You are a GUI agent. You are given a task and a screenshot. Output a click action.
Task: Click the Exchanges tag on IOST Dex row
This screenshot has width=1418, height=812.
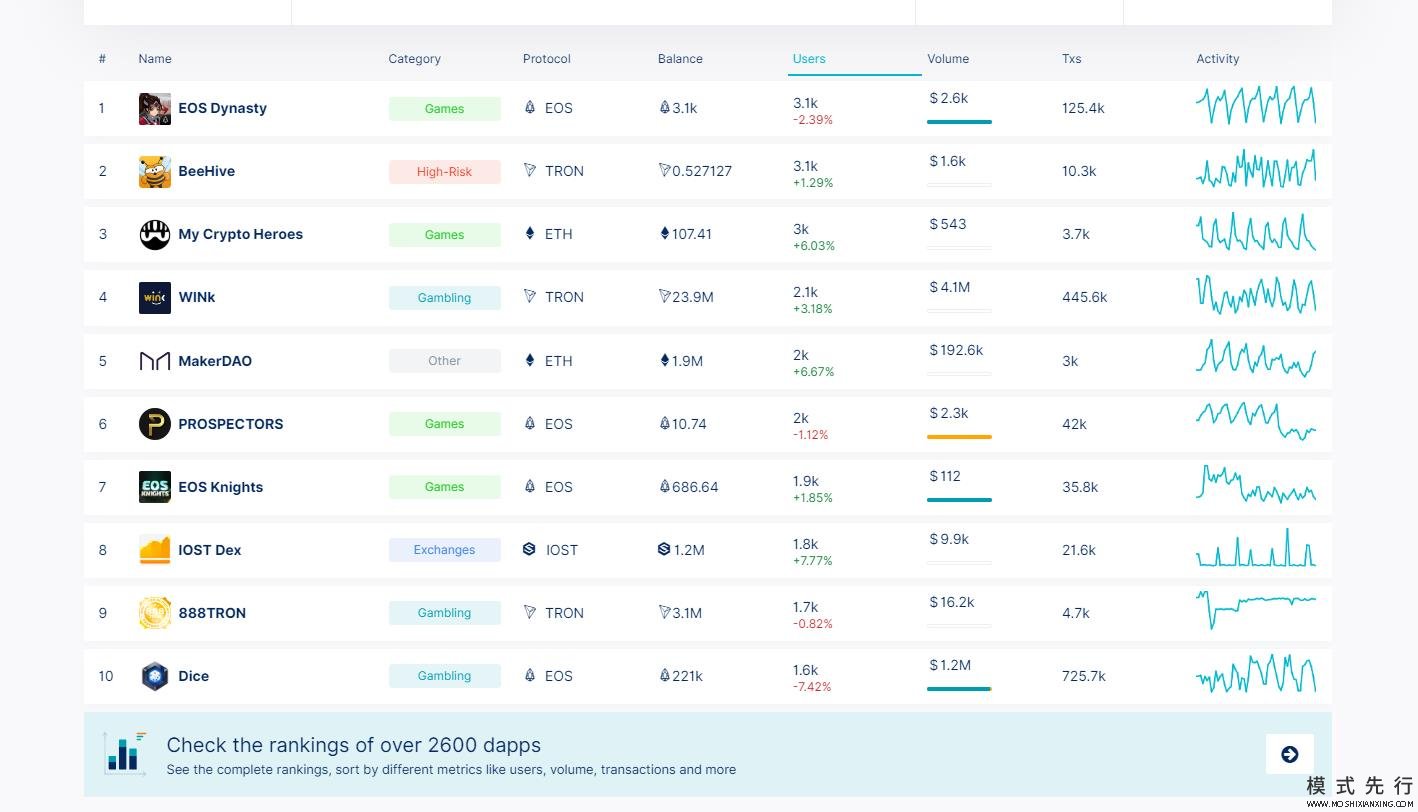point(445,550)
